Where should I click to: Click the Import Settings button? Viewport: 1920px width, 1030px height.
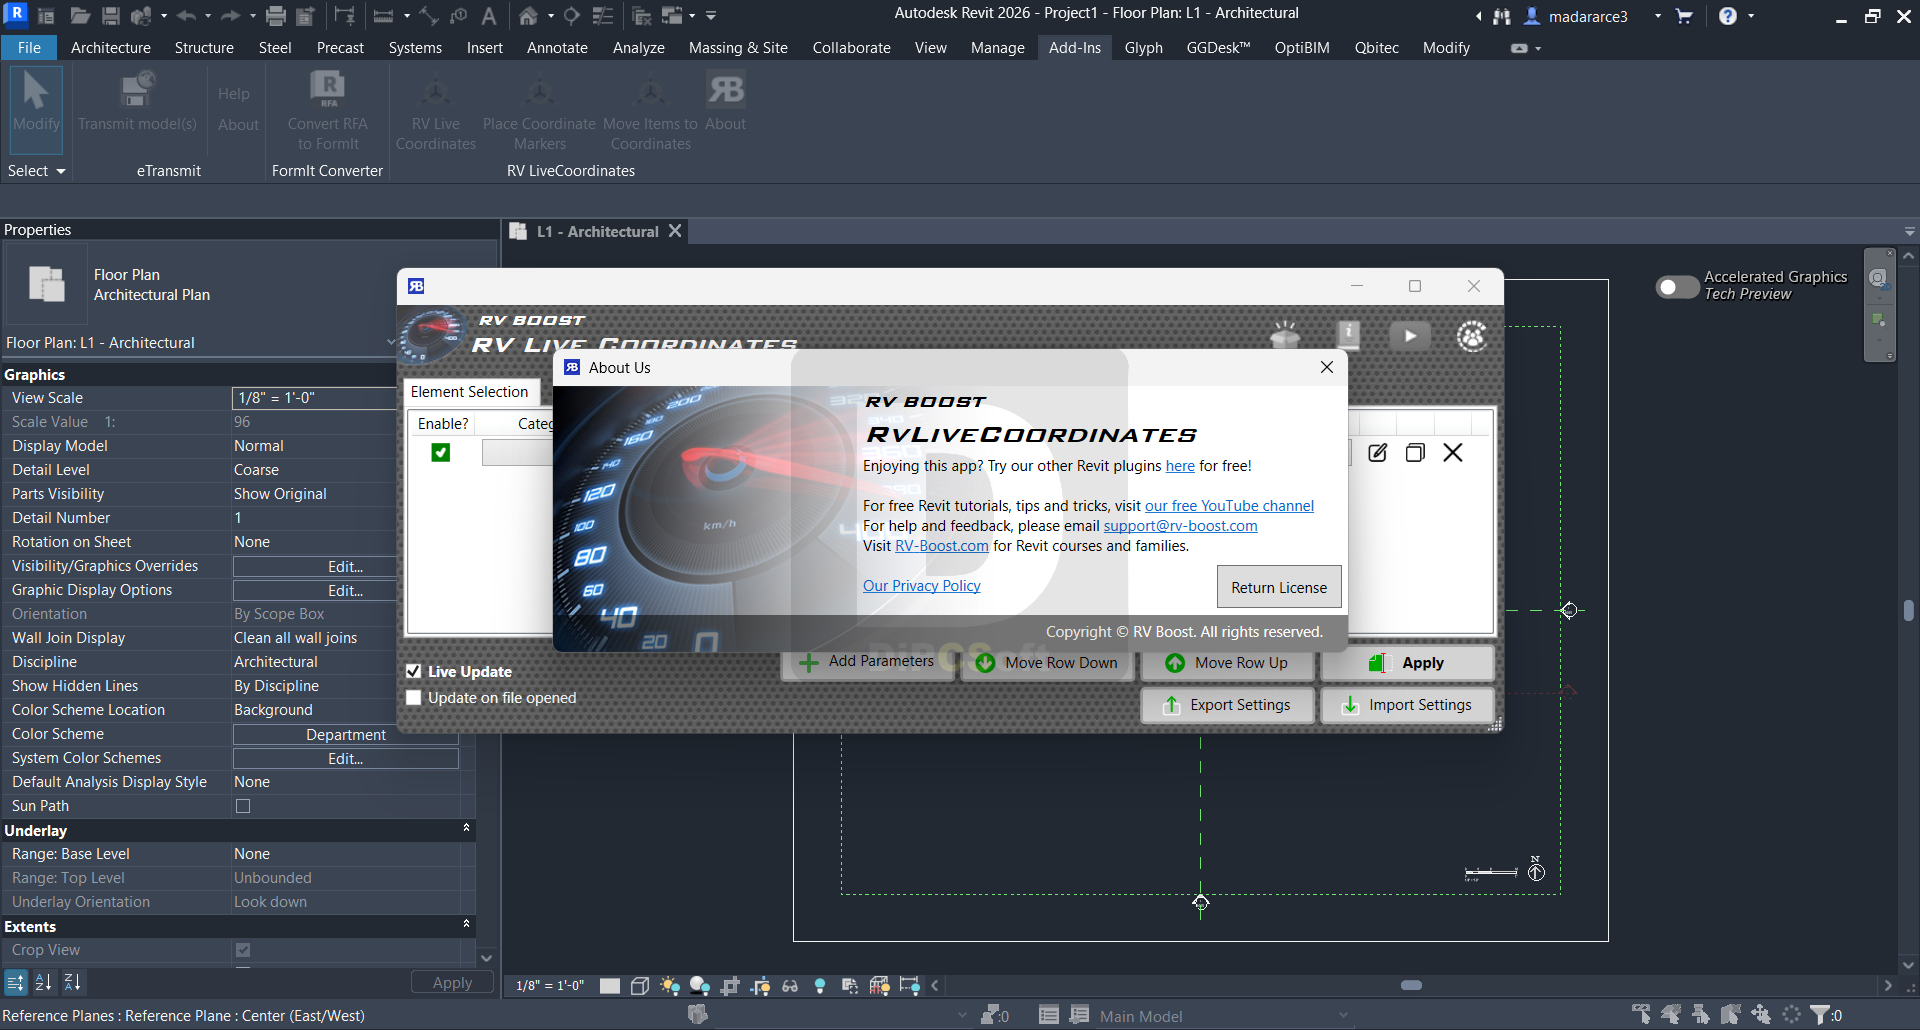[1407, 705]
